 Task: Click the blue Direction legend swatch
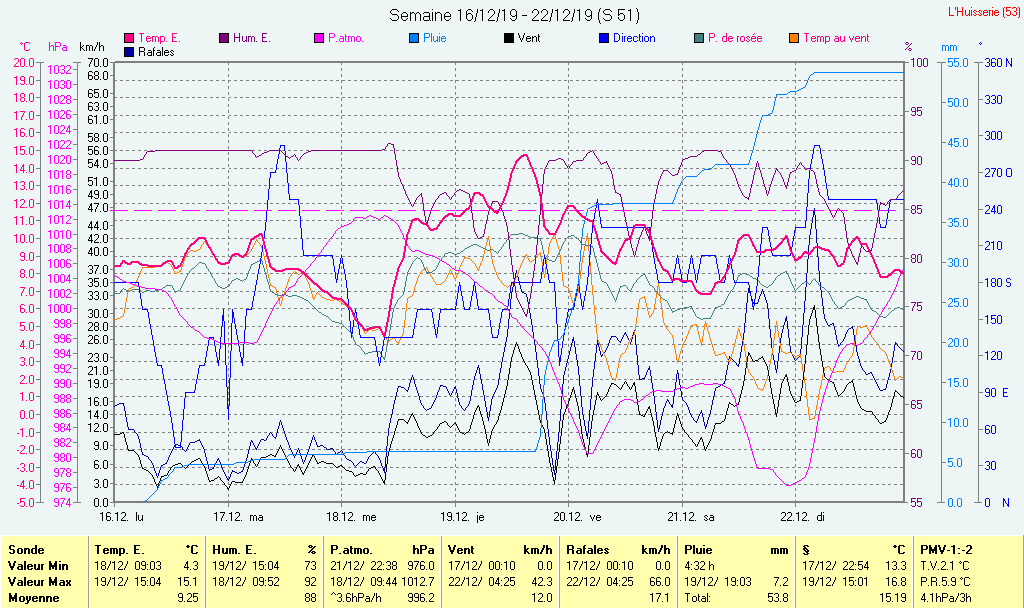tap(604, 39)
